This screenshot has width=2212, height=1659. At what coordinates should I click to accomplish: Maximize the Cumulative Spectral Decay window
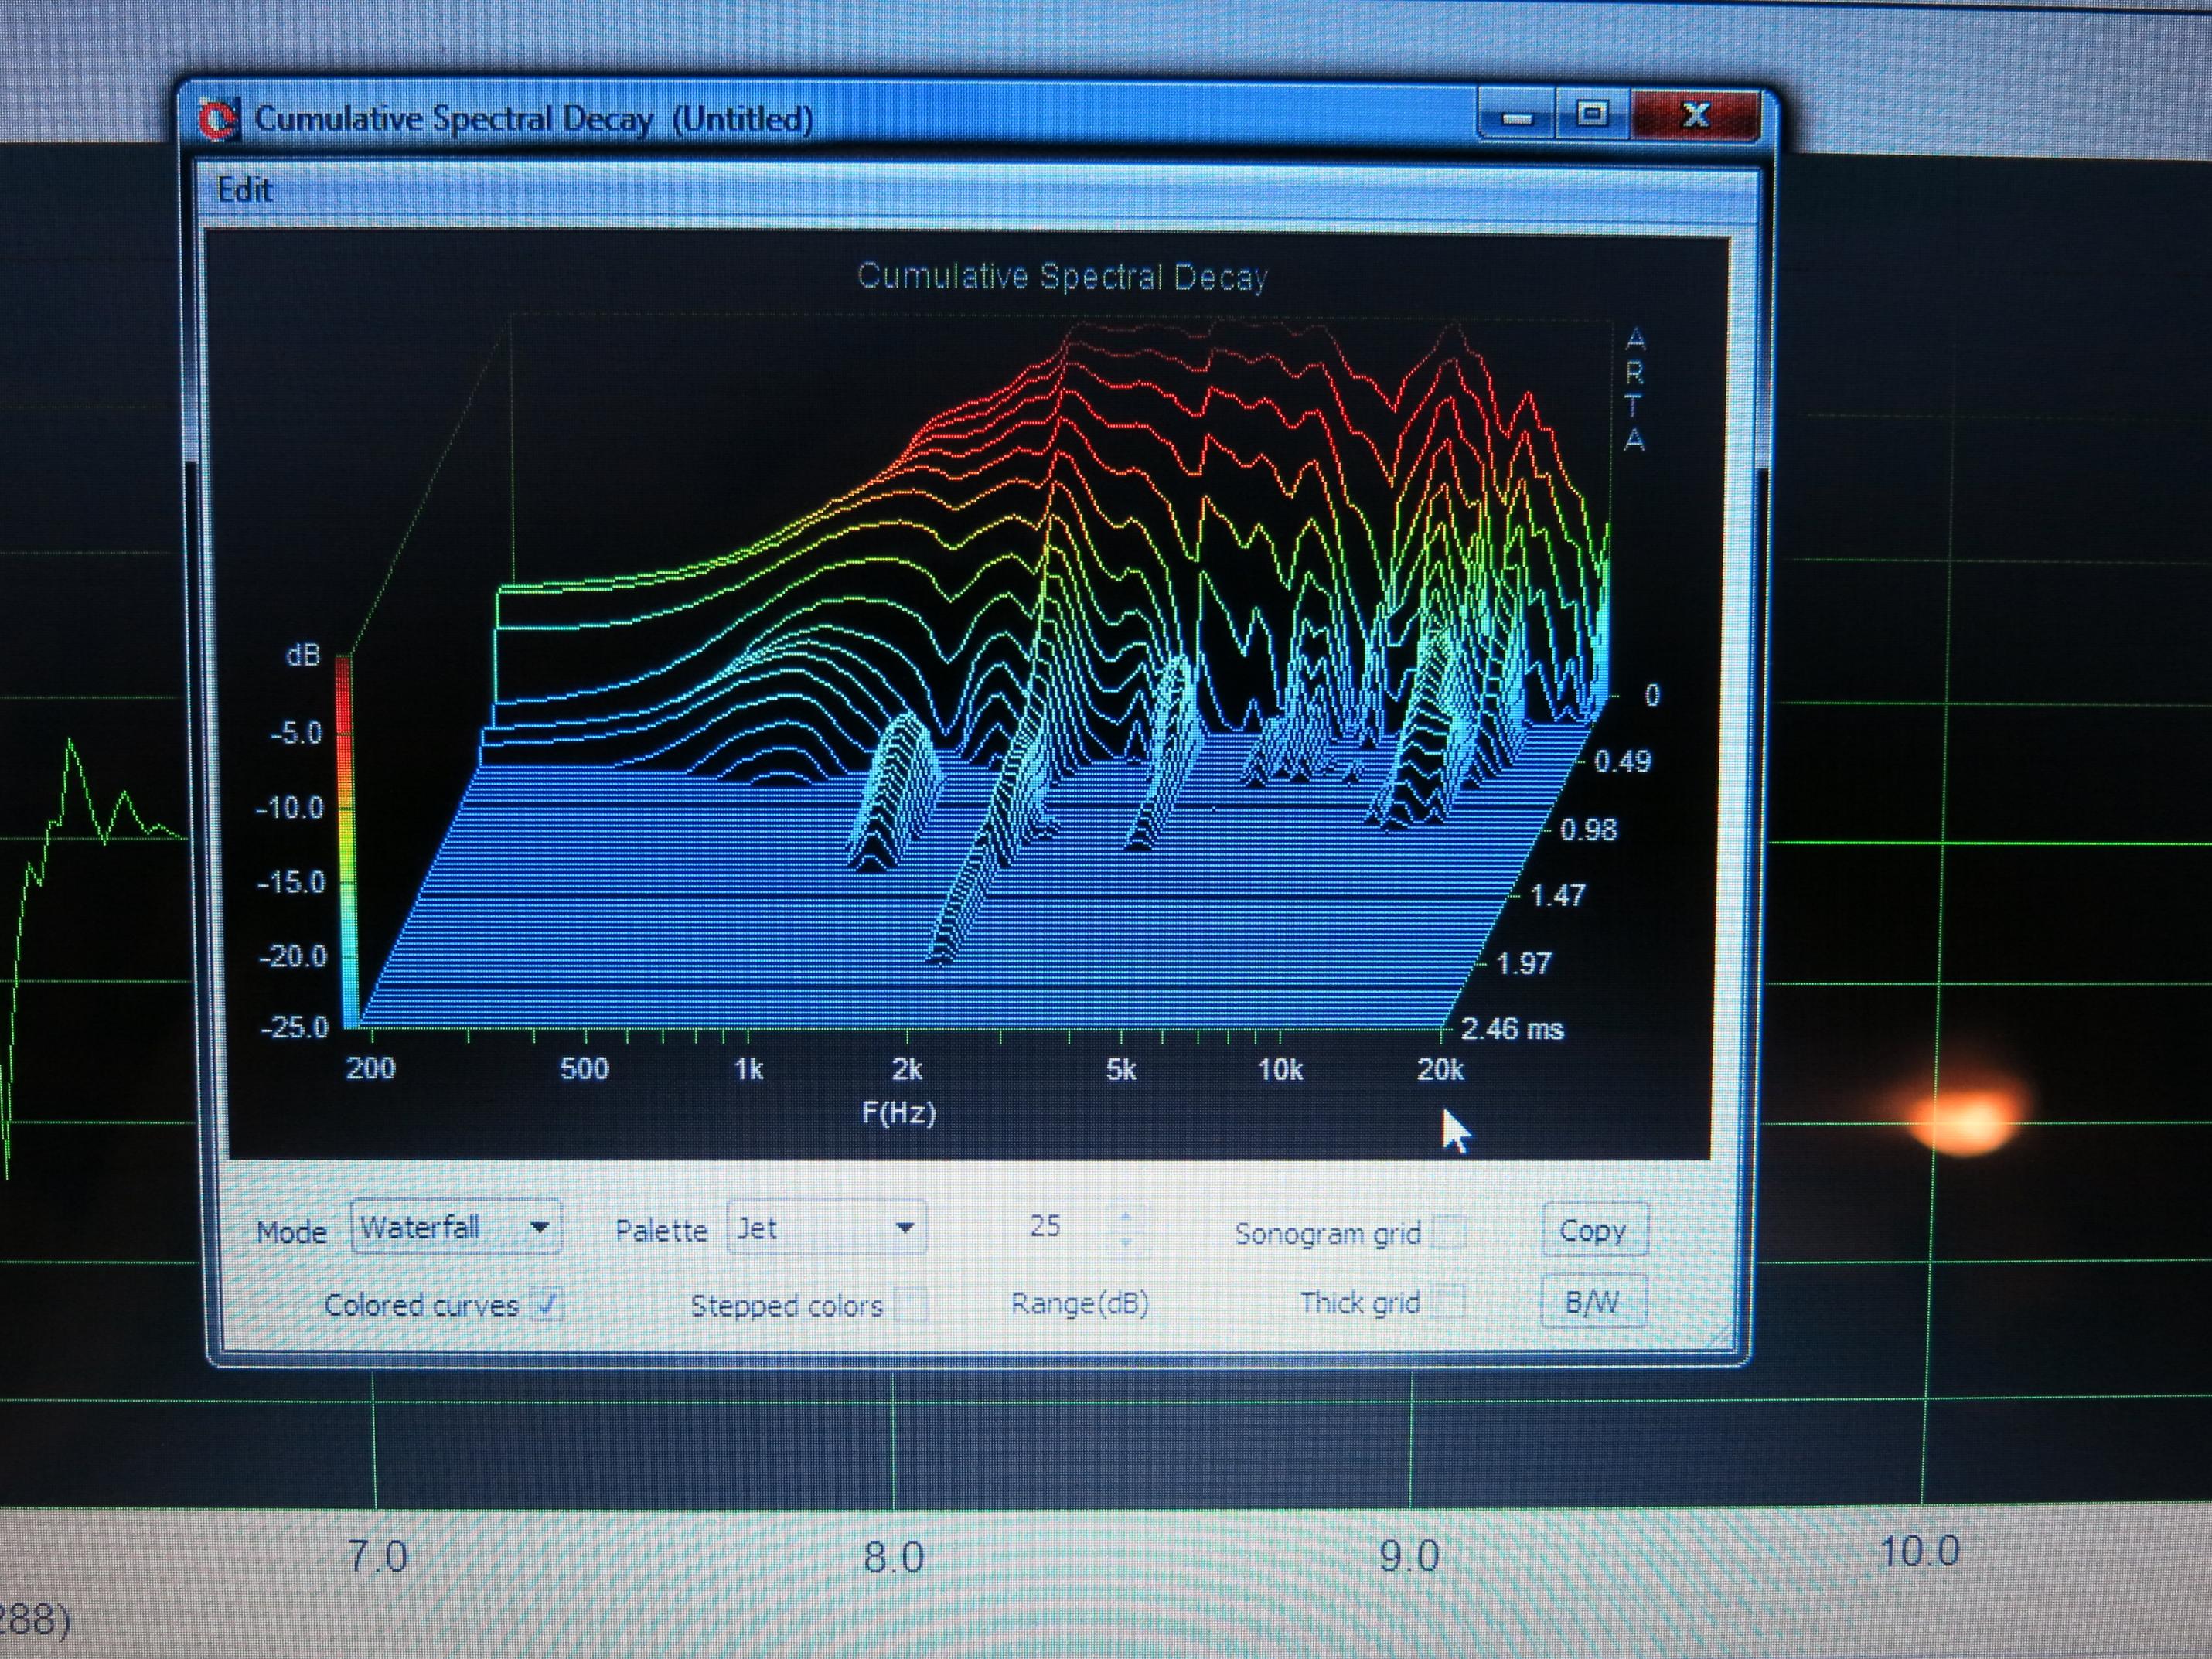pos(1592,115)
